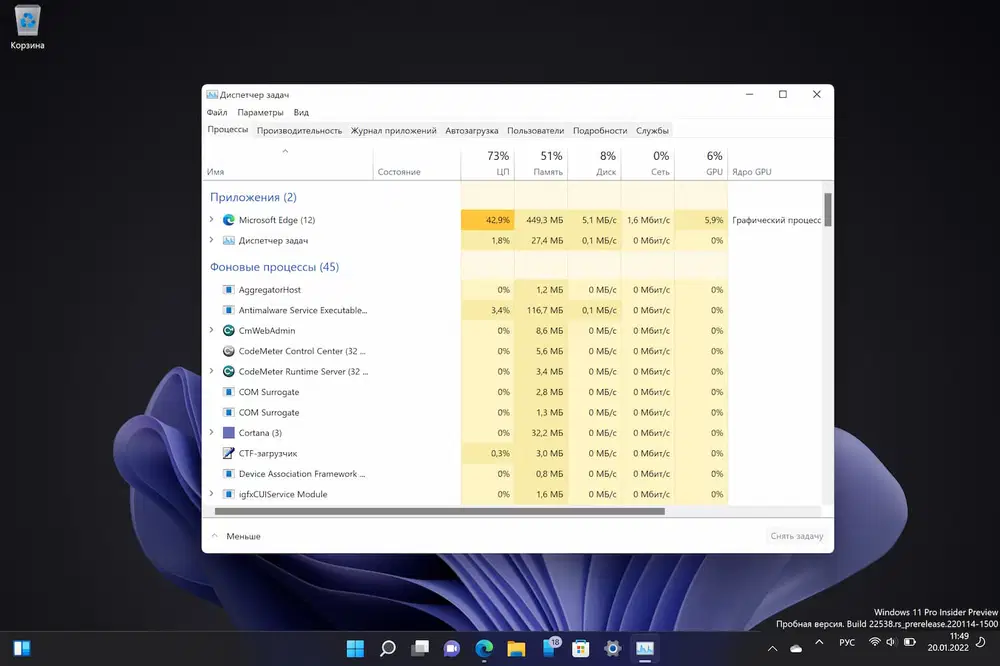Click the Task Manager taskbar icon
1000x666 pixels.
pos(645,649)
